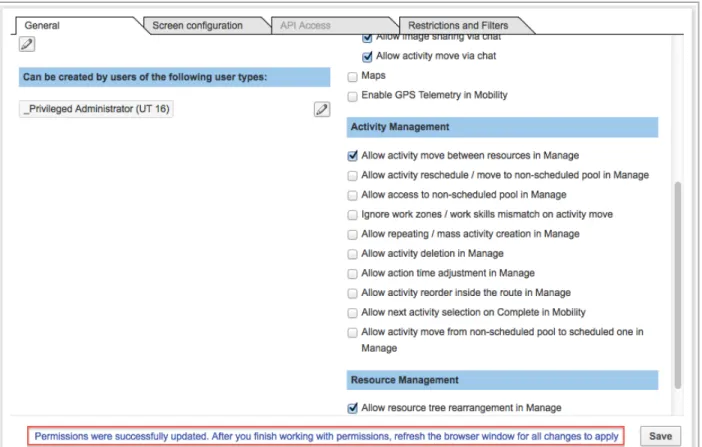Viewport: 702px width, 447px height.
Task: Enable the Maps checkbox
Action: point(352,77)
